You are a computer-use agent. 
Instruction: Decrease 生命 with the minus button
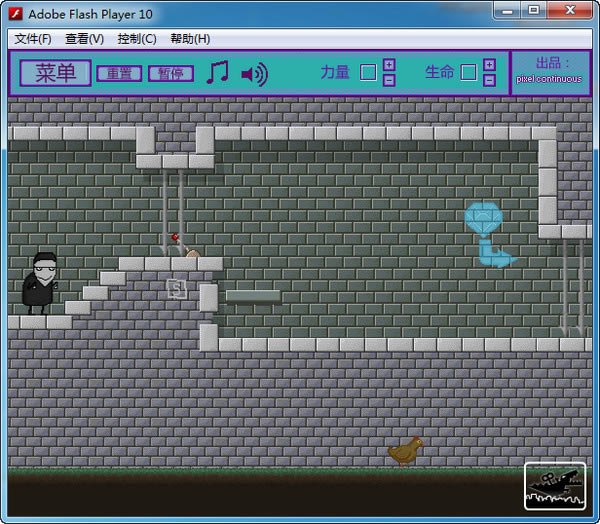[489, 80]
